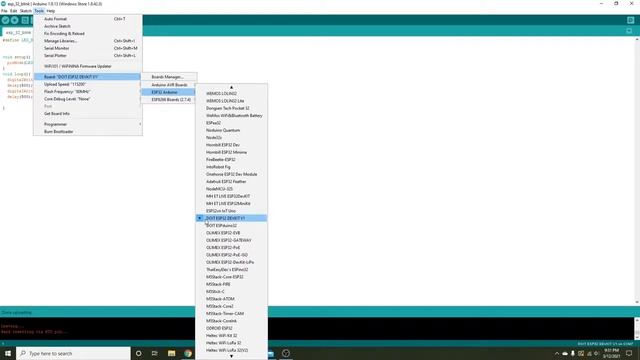Open WiFi101 / WiFiNINA Firmware Updater
The height and width of the screenshot is (360, 640).
click(88, 66)
